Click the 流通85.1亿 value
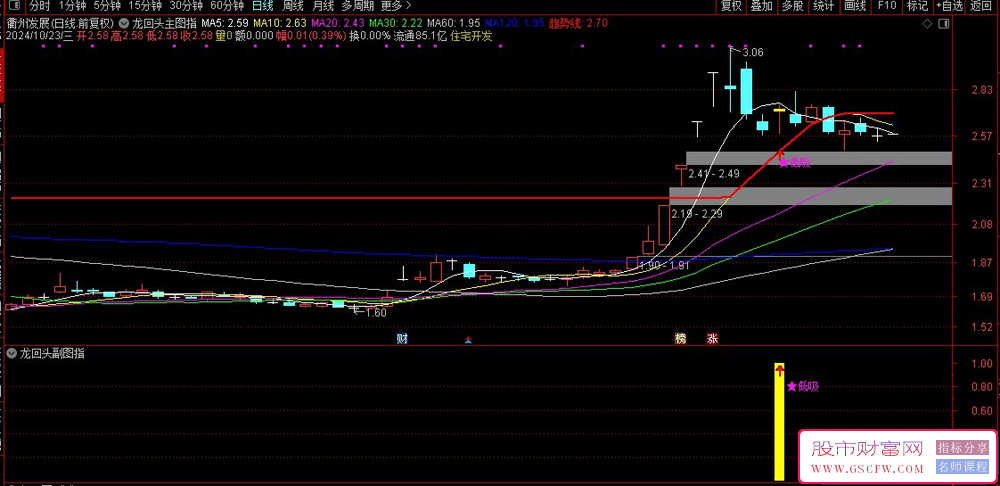Viewport: 1000px width, 486px height. 420,36
